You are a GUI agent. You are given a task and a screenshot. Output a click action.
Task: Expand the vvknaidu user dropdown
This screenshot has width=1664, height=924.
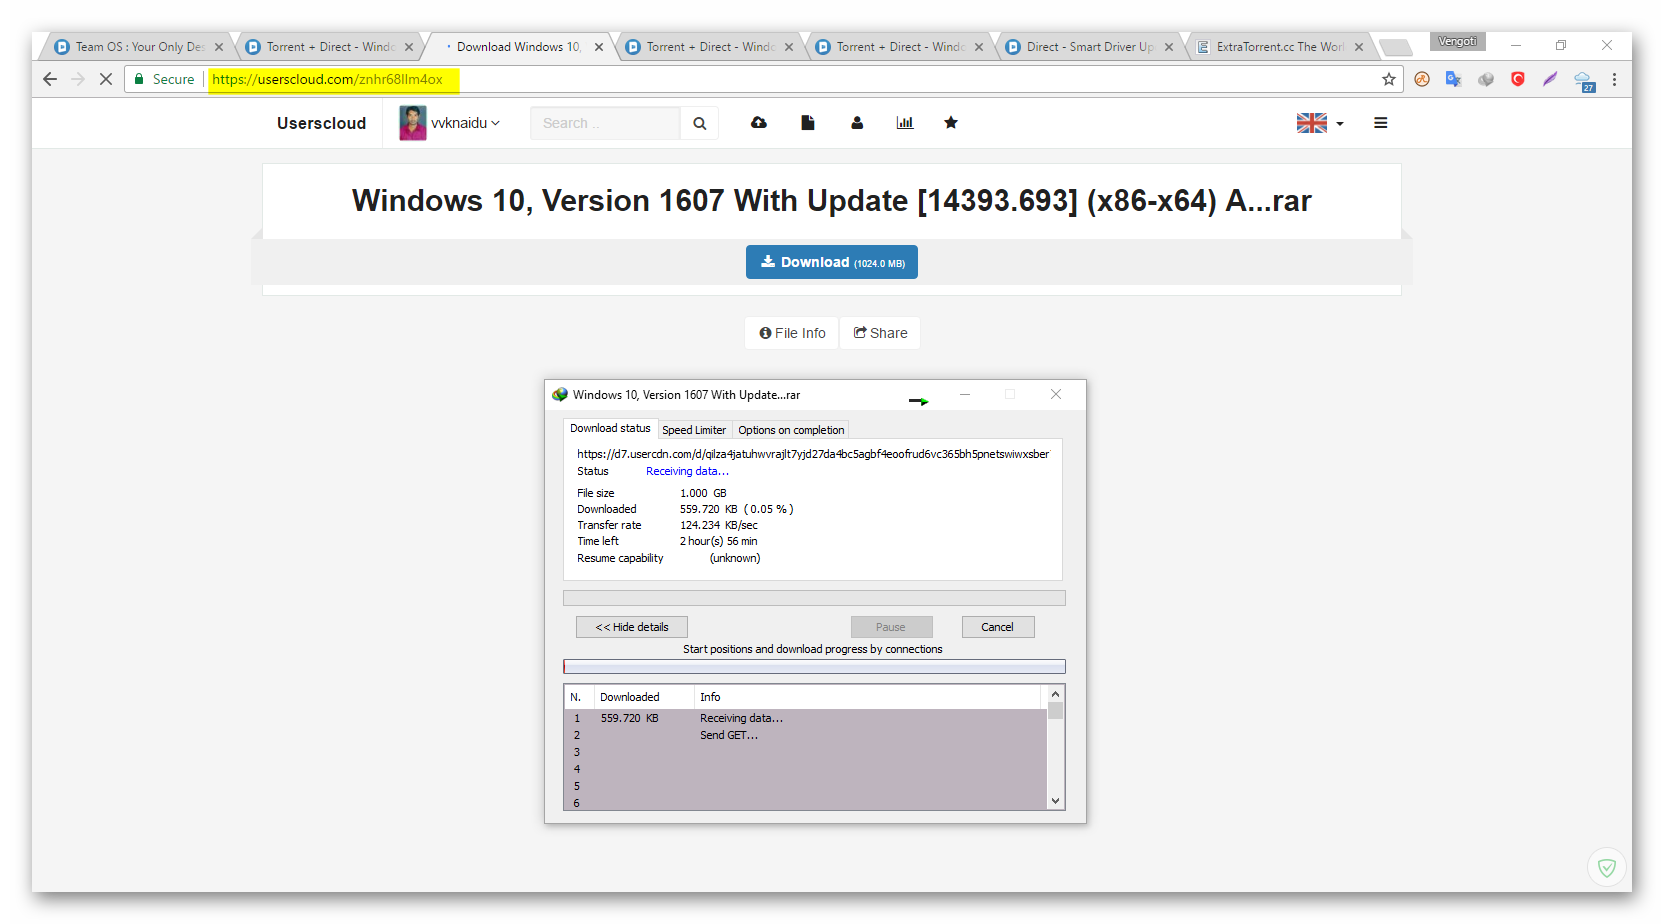(x=465, y=123)
